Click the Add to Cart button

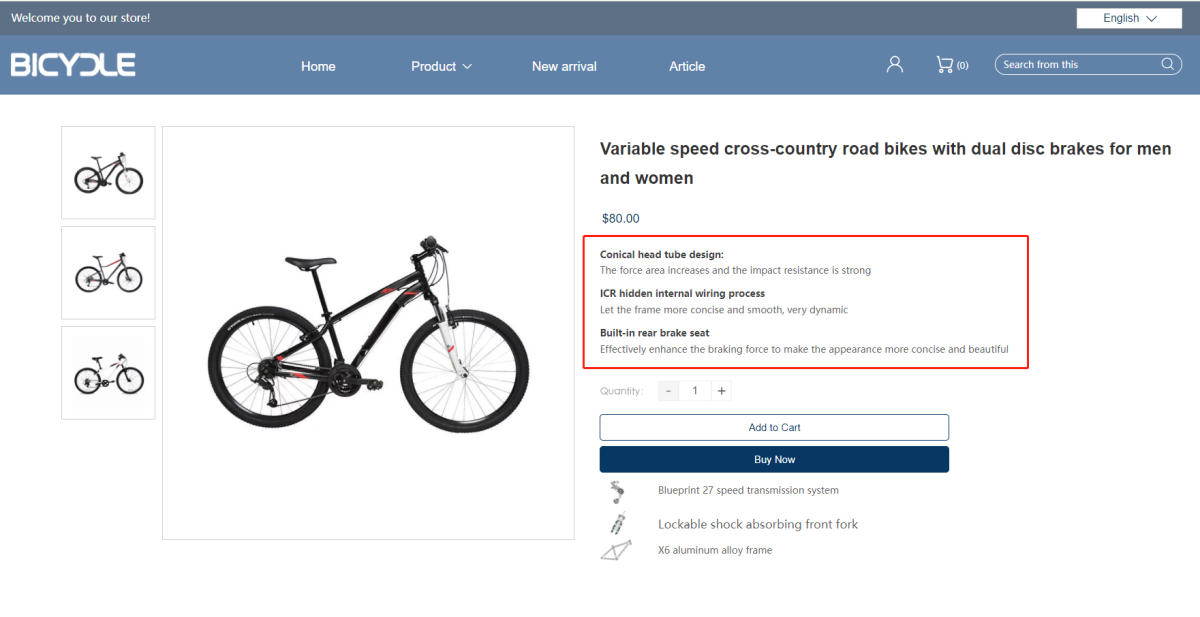[774, 427]
